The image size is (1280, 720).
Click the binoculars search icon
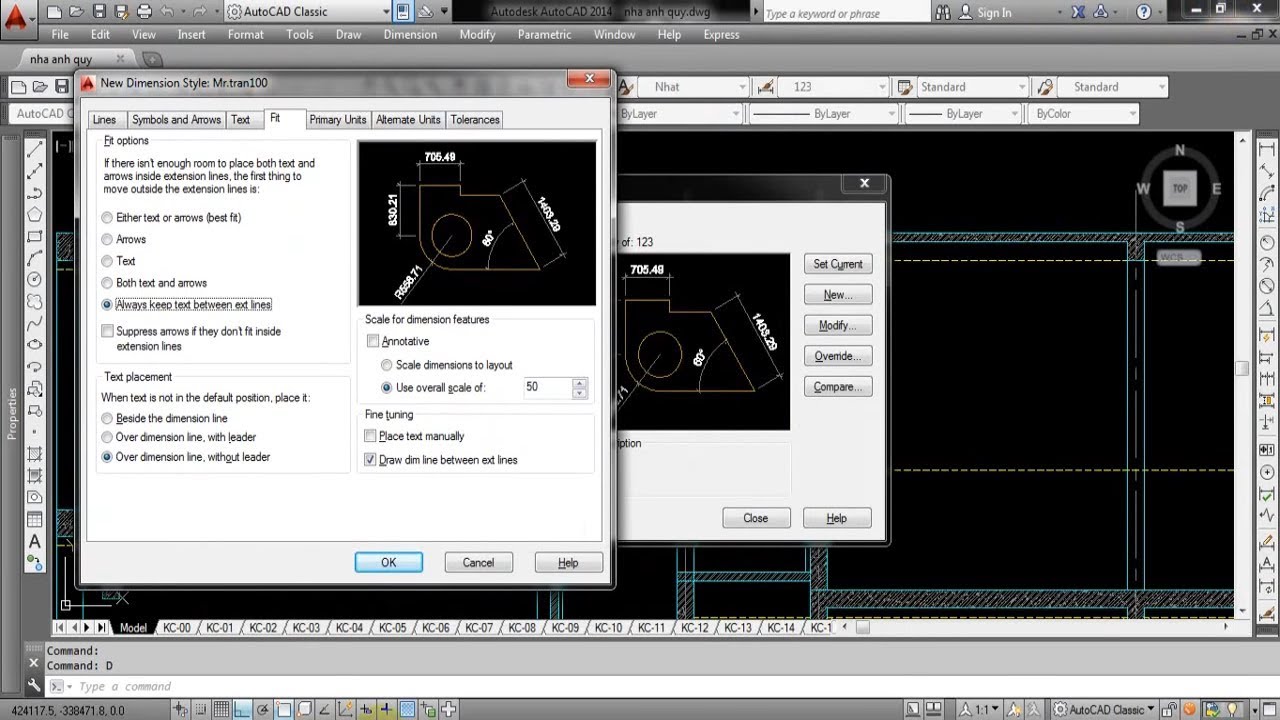click(x=944, y=12)
